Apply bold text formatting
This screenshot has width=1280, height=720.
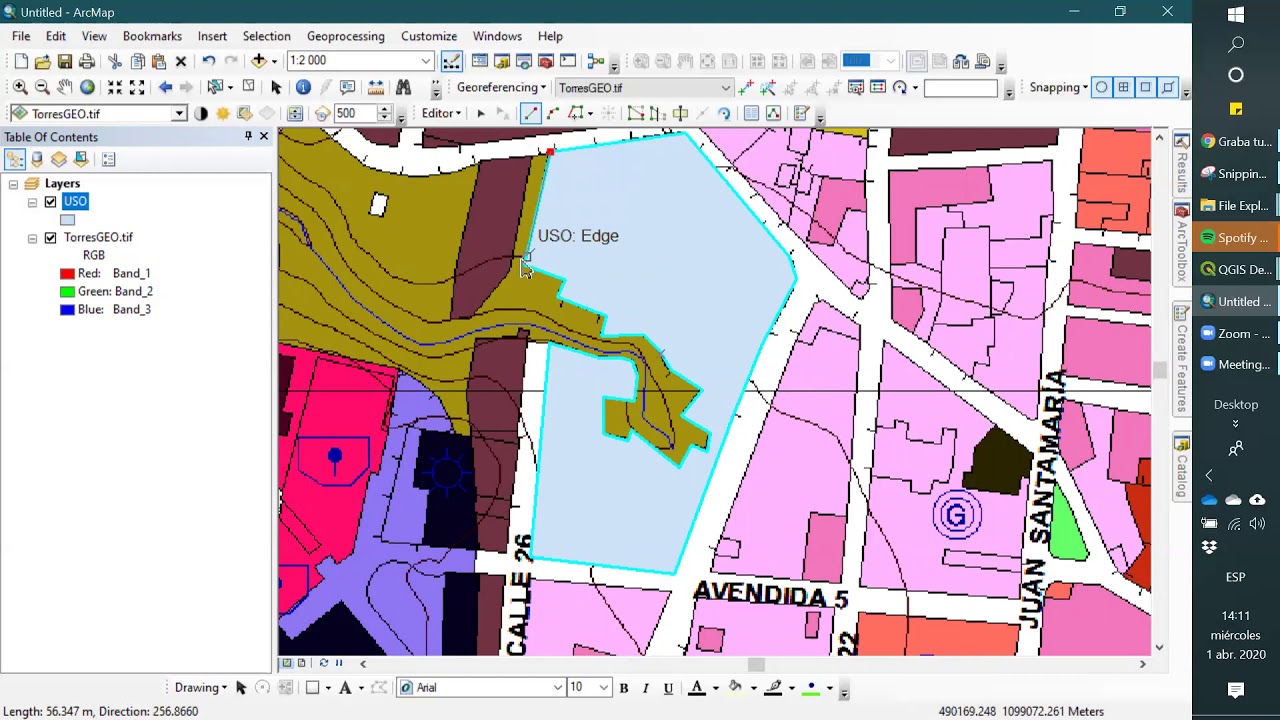pyautogui.click(x=624, y=688)
